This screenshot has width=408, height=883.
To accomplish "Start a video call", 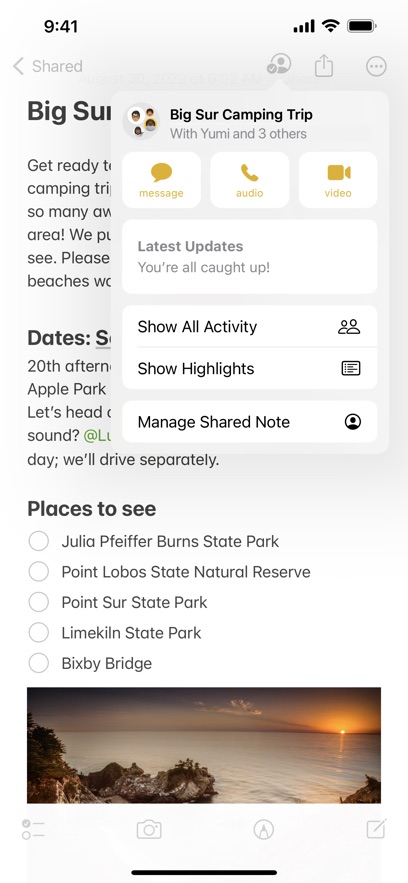I will click(338, 180).
